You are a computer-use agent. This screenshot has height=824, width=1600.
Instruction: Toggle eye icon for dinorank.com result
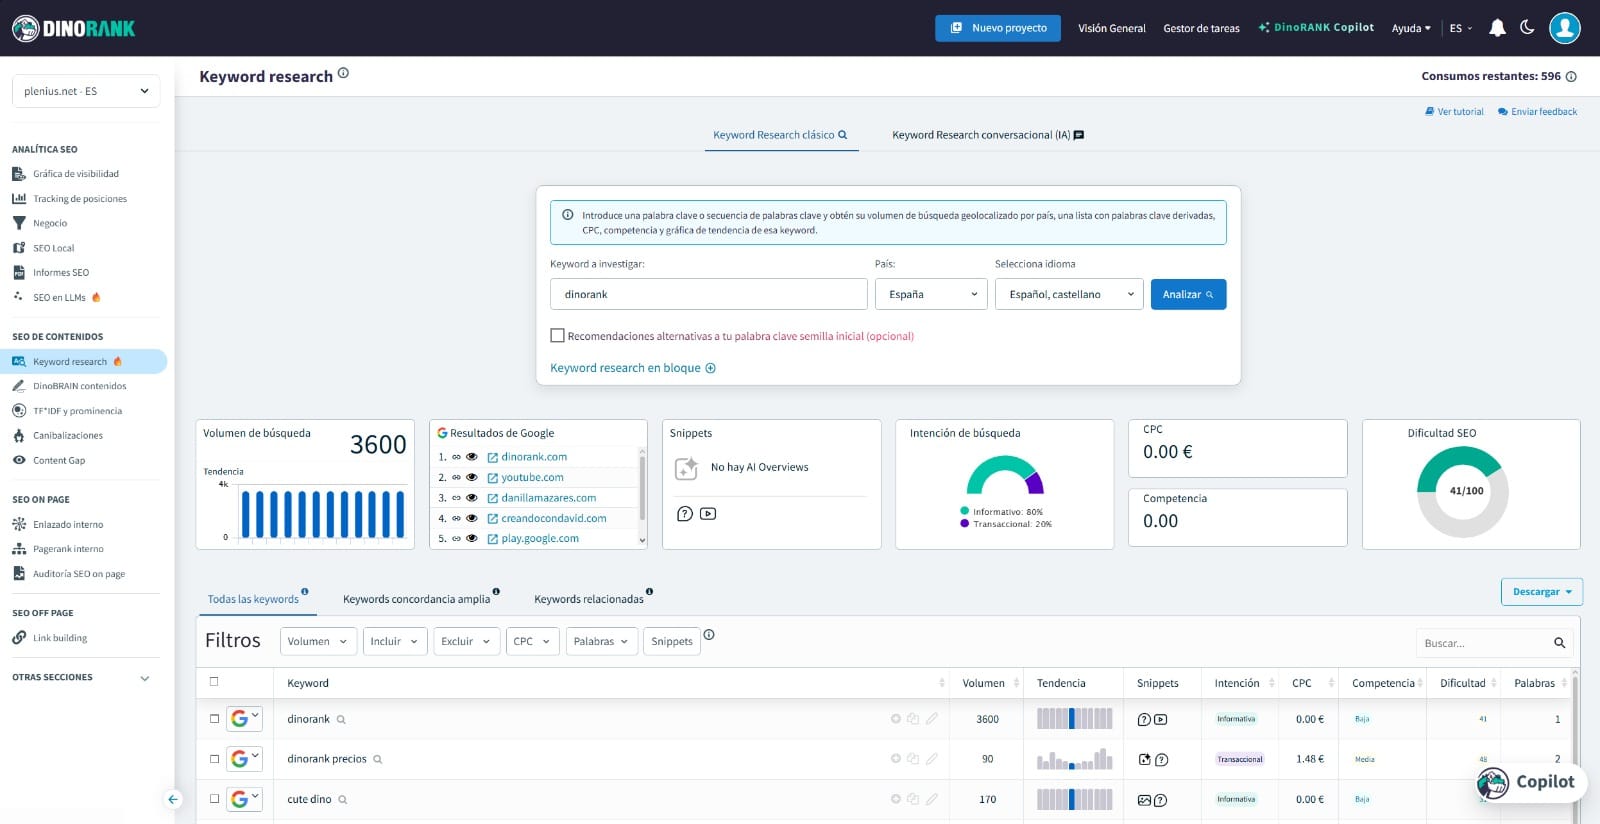pos(472,457)
